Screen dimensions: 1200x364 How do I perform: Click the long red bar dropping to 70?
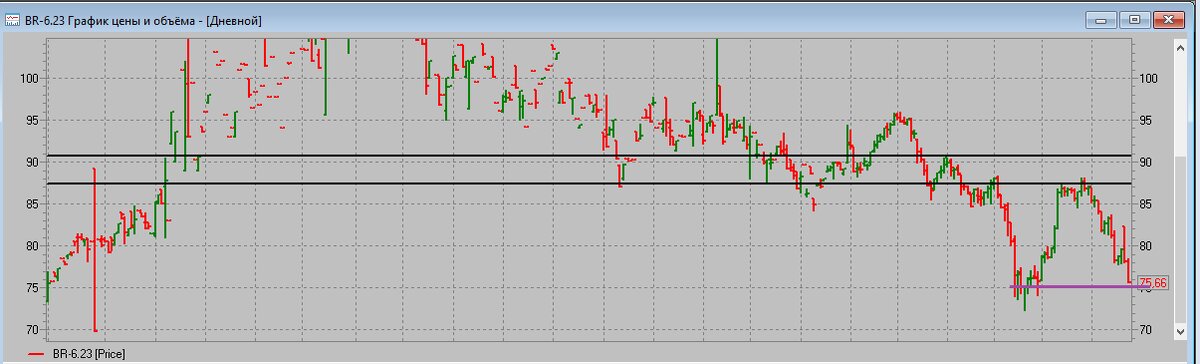tap(95, 250)
